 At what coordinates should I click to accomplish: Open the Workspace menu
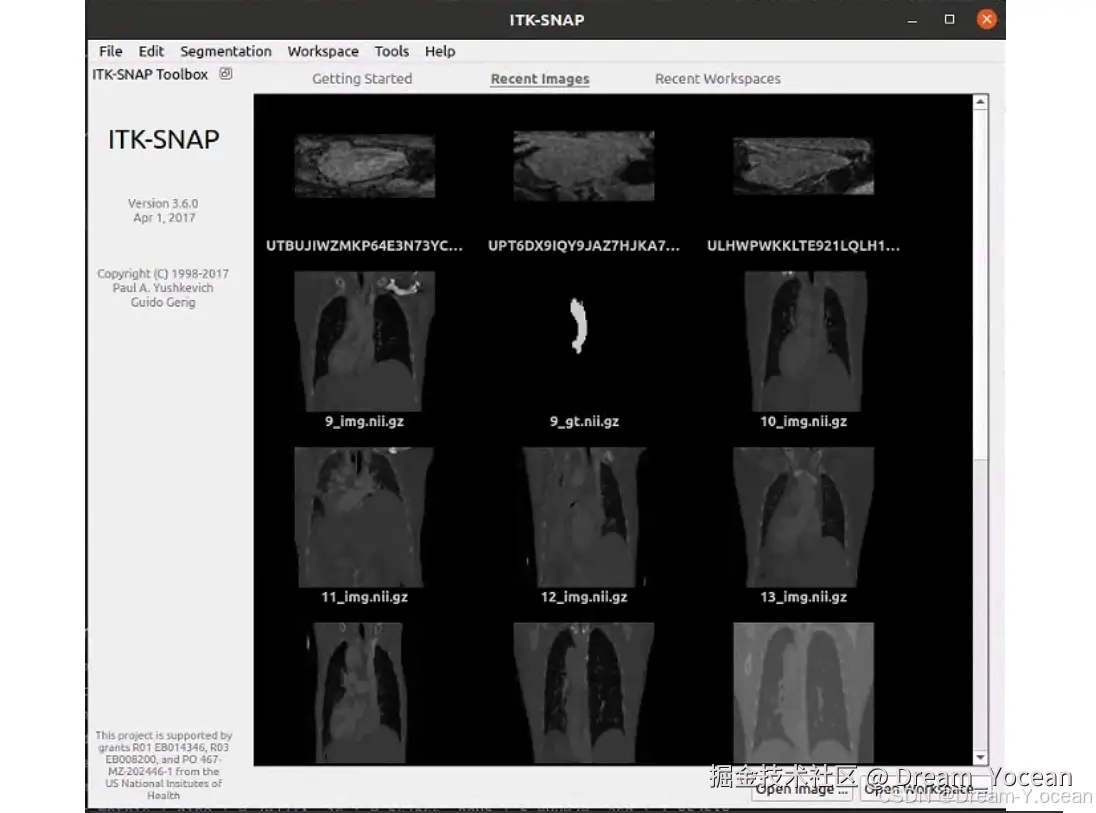(323, 51)
